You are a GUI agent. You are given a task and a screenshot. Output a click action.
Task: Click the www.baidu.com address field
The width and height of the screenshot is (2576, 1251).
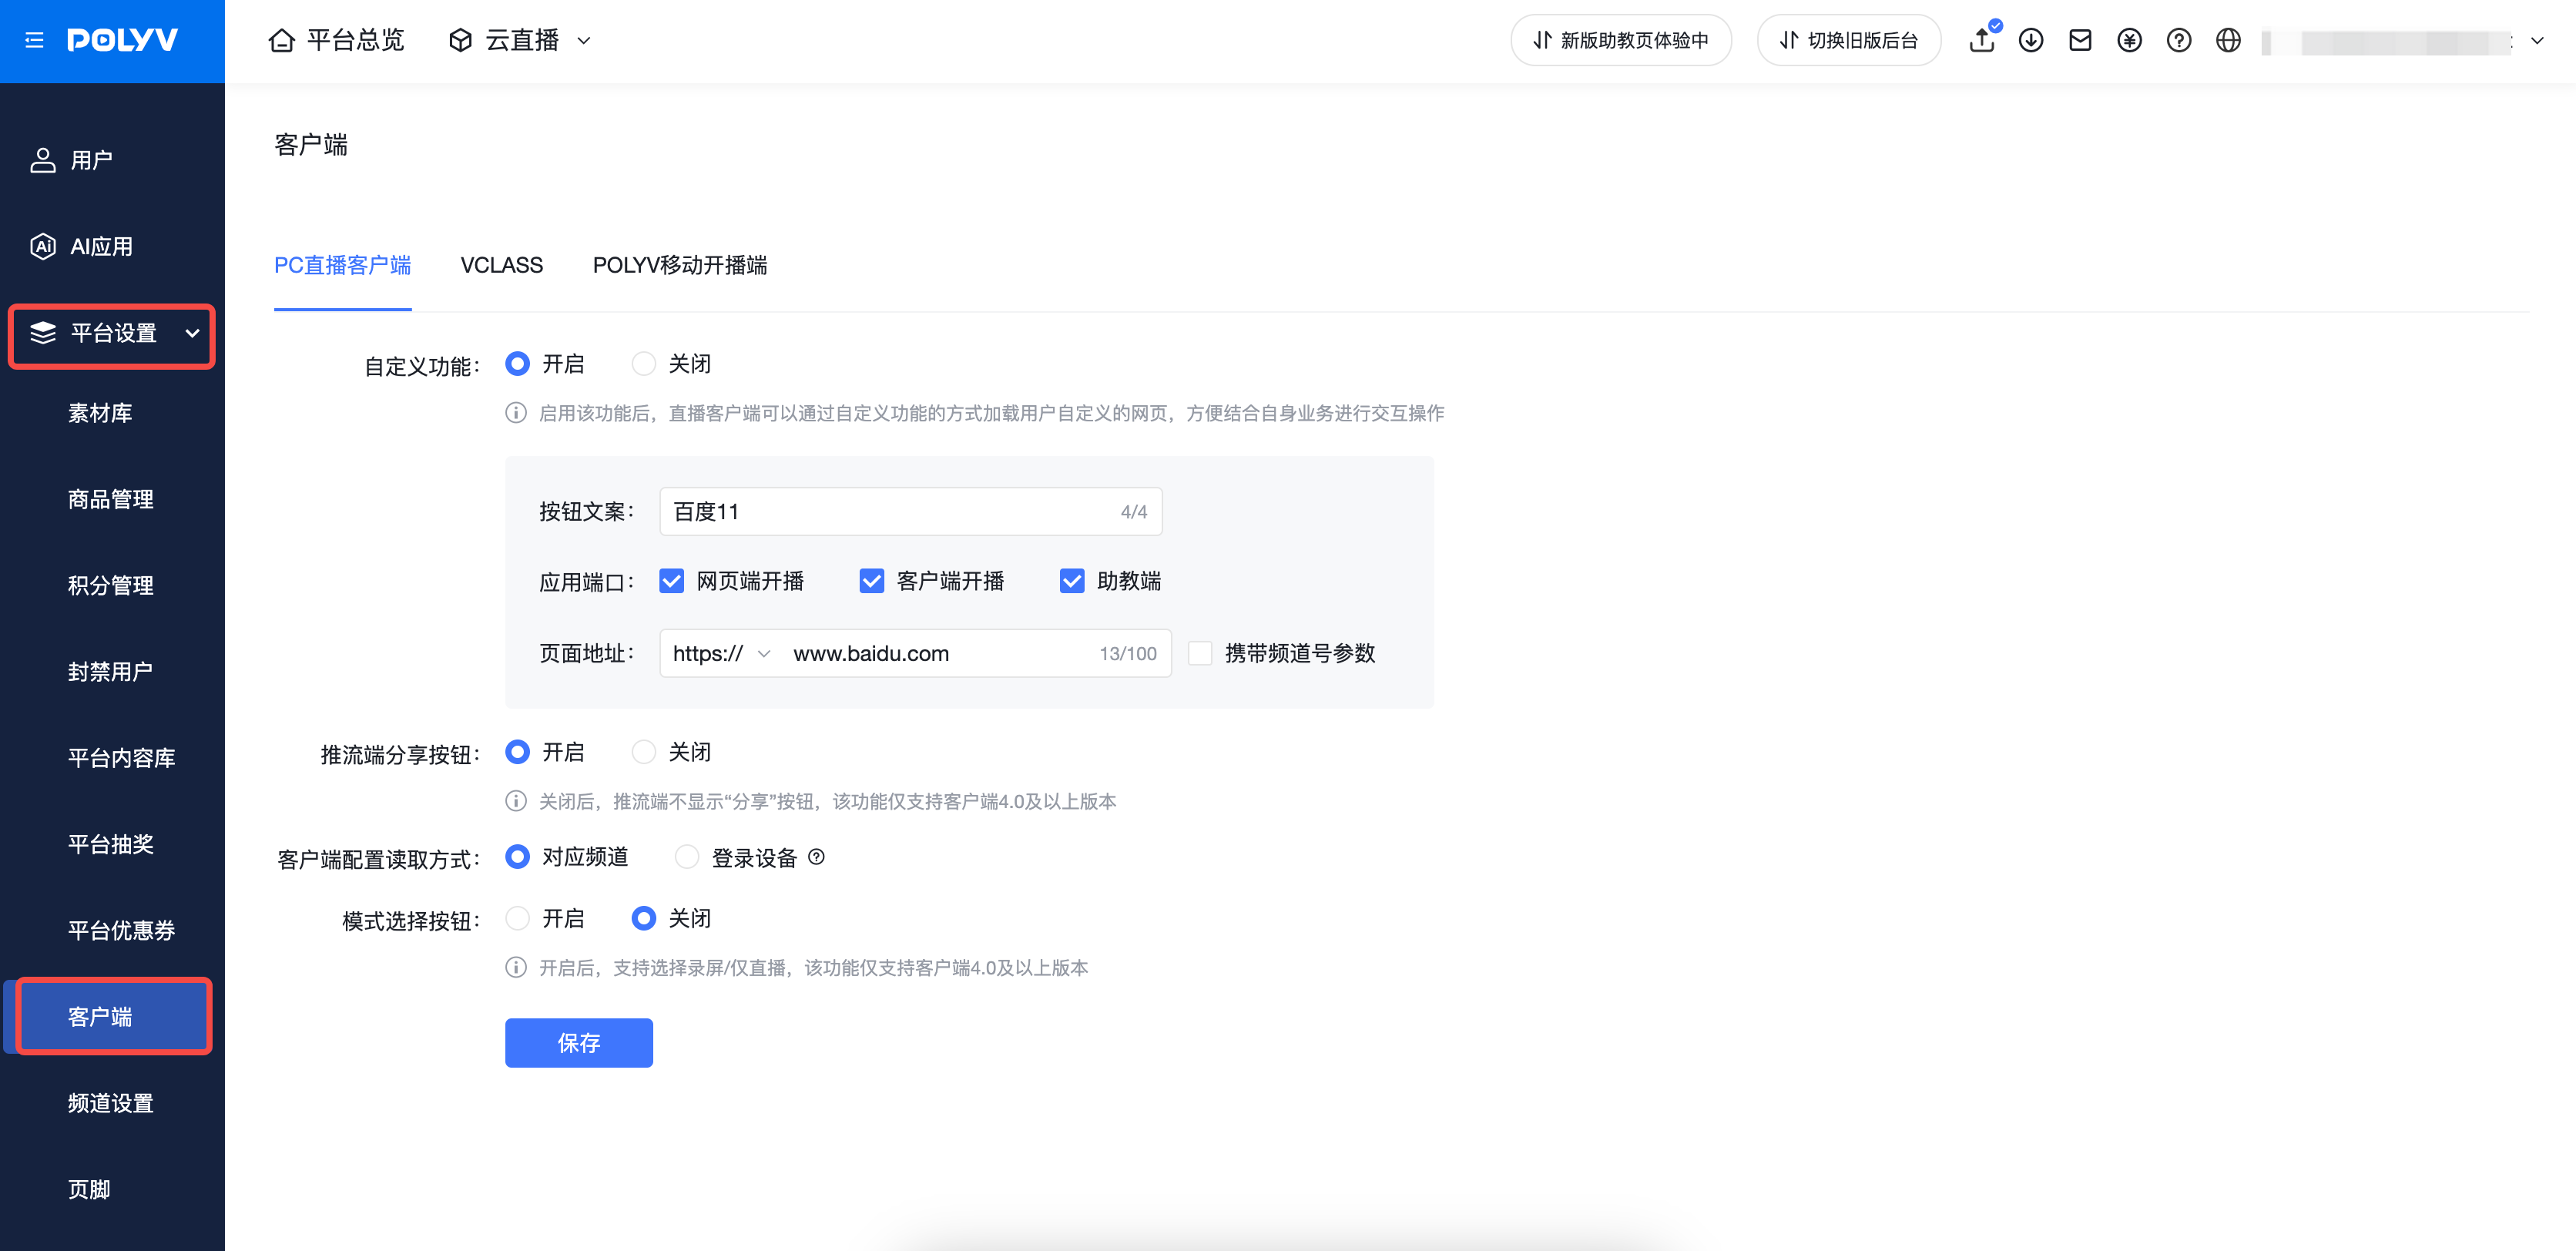940,653
